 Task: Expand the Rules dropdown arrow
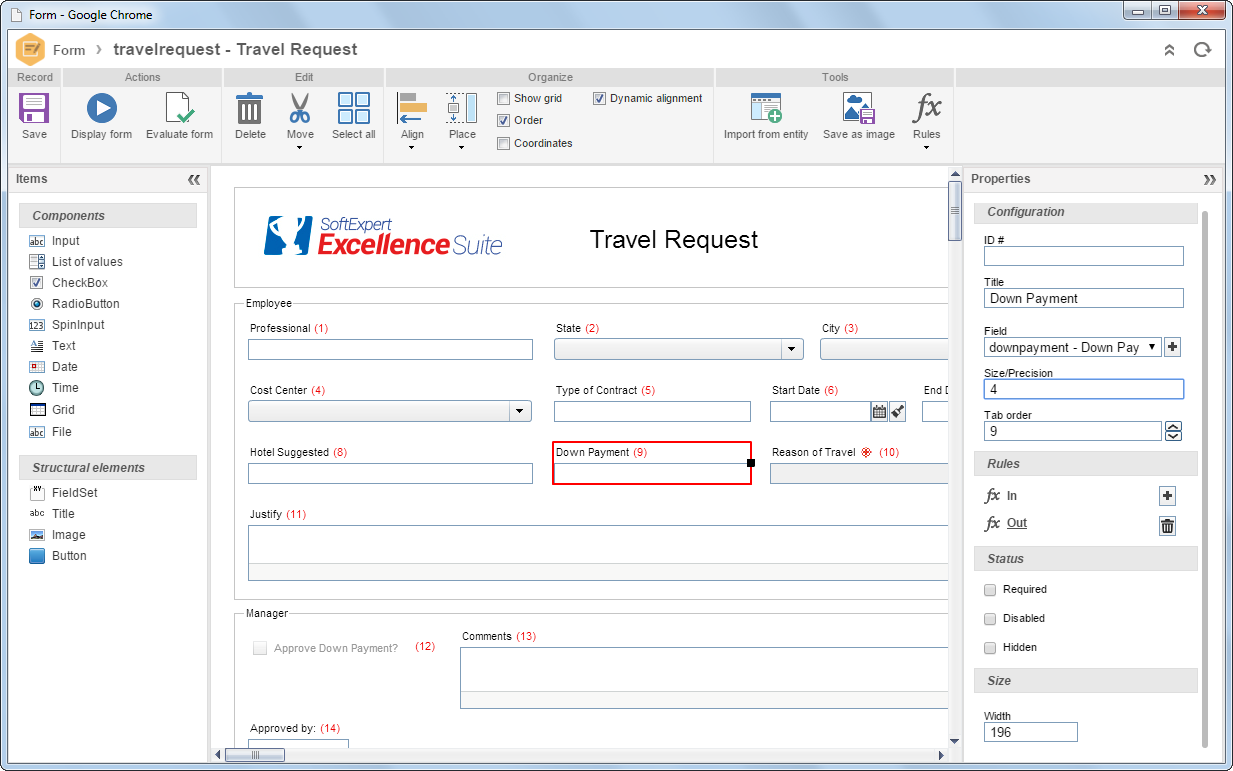927,148
